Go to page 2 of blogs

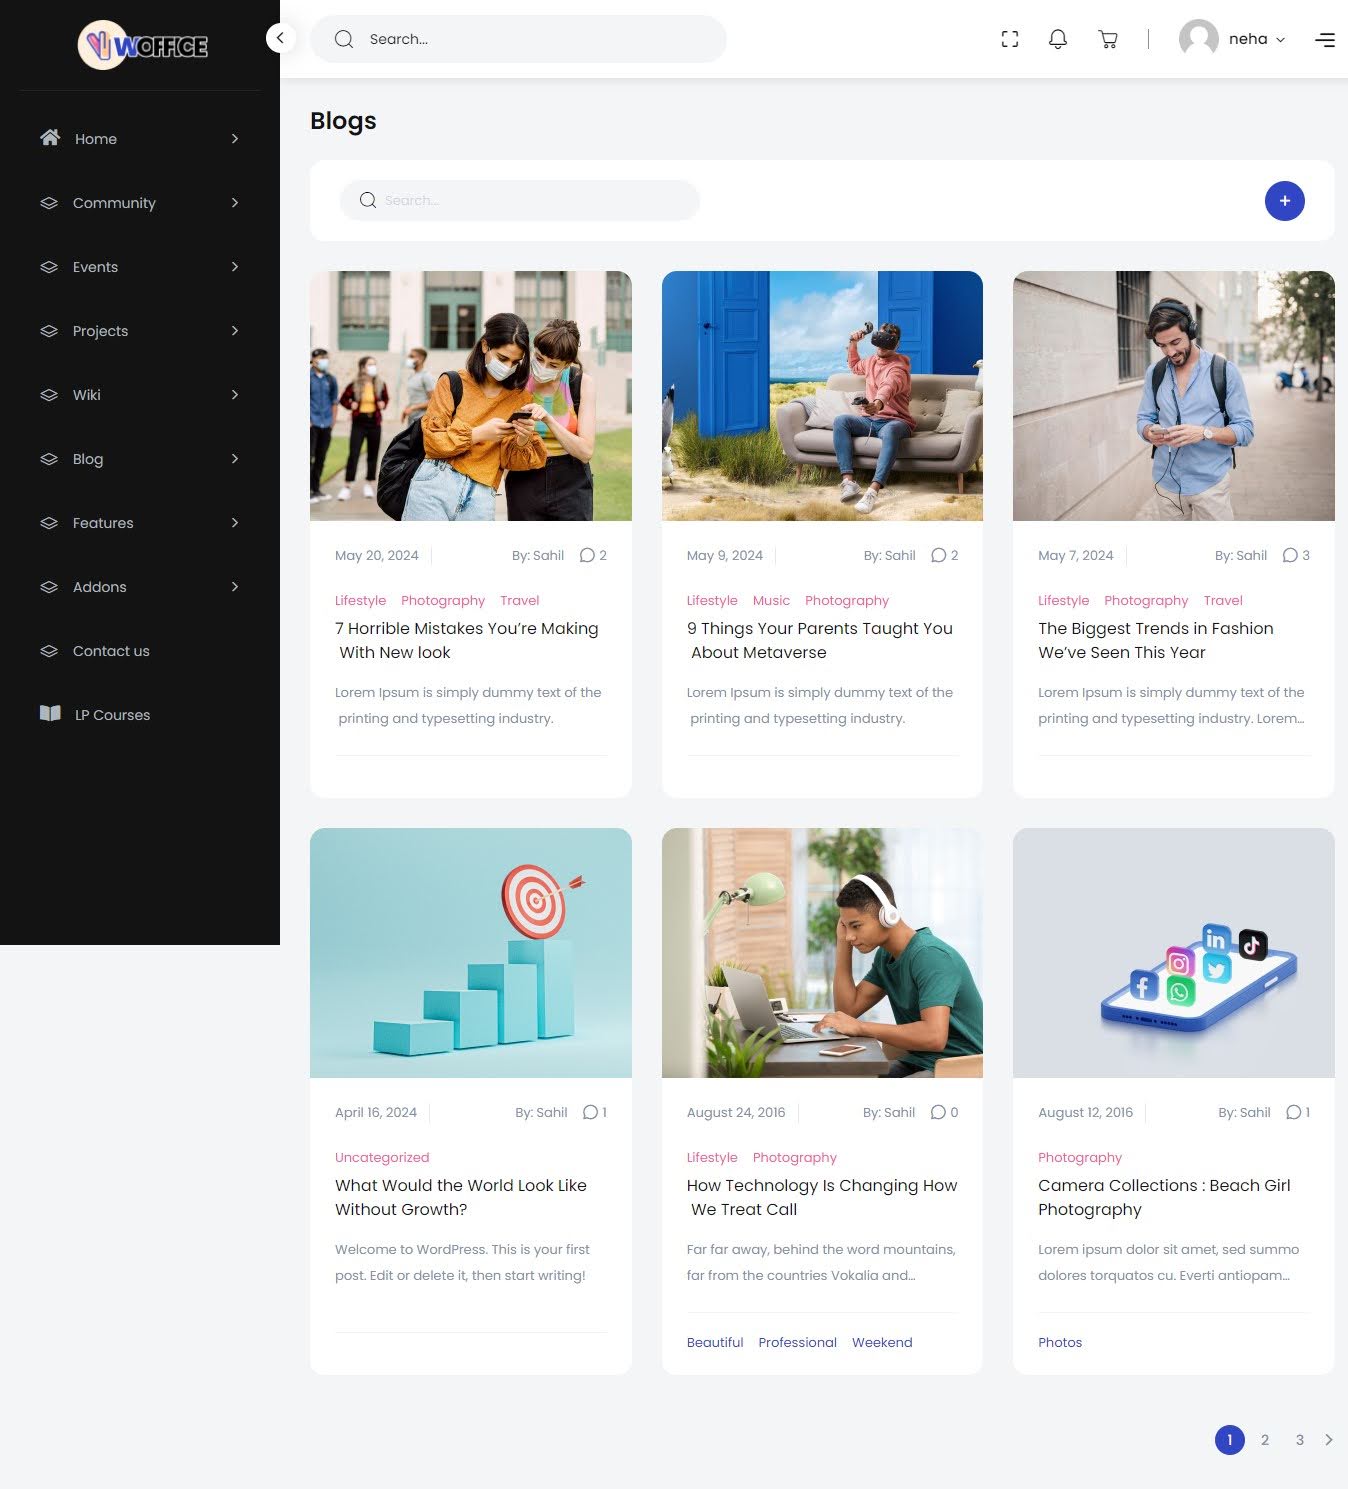(x=1265, y=1440)
